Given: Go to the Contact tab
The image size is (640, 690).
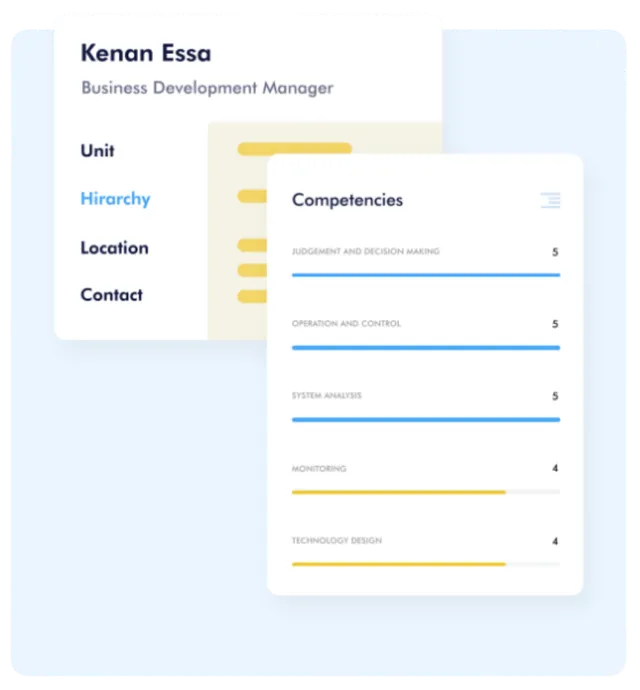Looking at the screenshot, I should pos(111,295).
